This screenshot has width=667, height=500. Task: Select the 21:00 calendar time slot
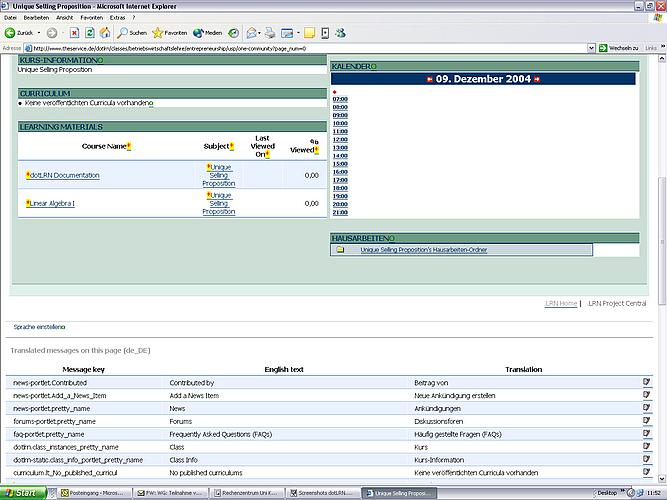point(340,212)
